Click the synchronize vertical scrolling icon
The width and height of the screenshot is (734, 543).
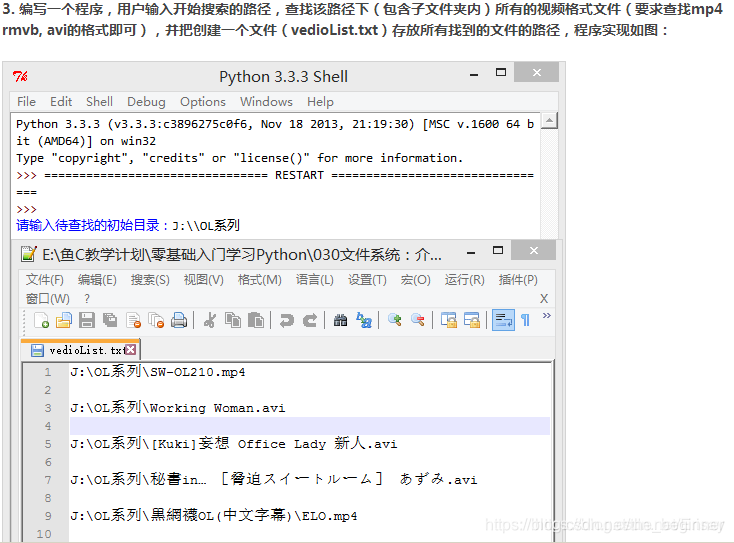449,321
